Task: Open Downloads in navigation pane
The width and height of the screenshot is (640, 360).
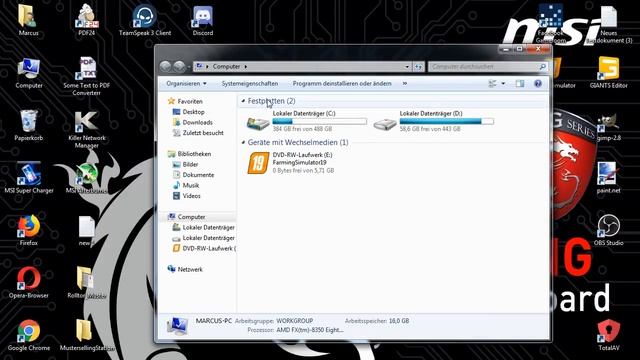Action: click(198, 122)
